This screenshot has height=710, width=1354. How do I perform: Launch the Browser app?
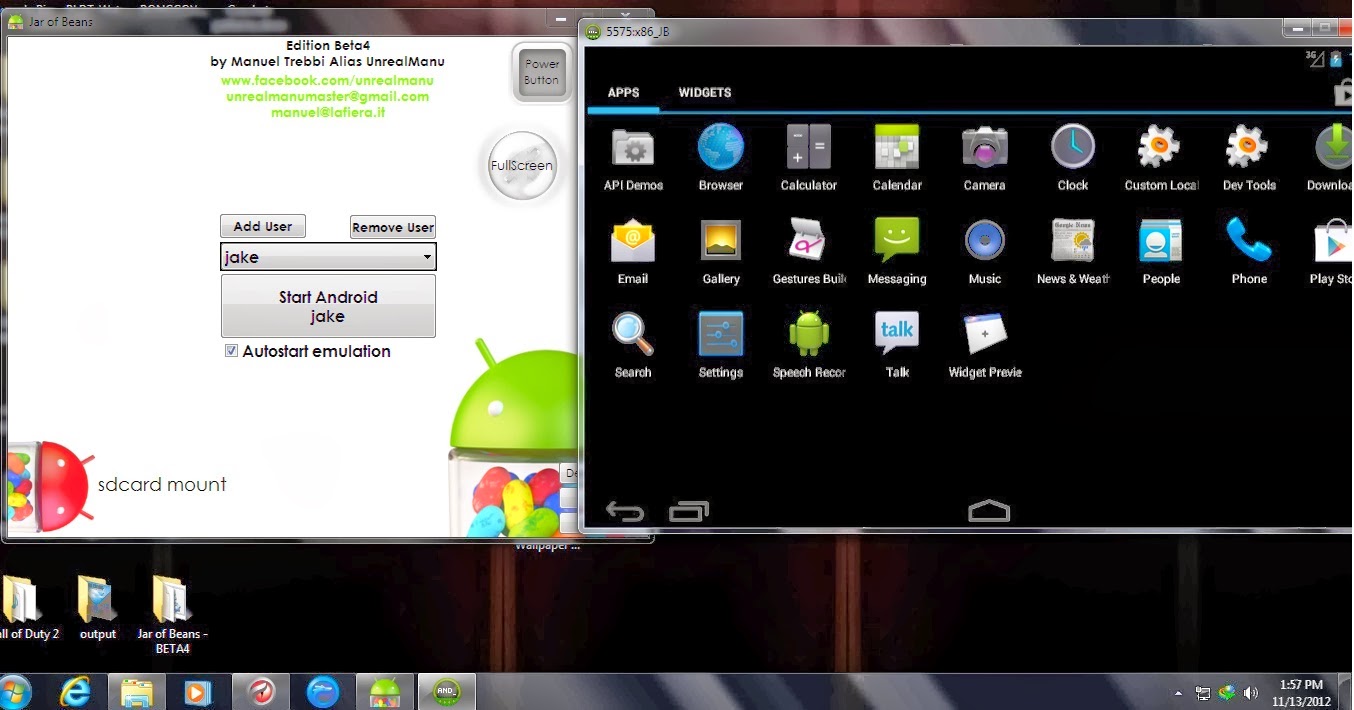click(721, 157)
